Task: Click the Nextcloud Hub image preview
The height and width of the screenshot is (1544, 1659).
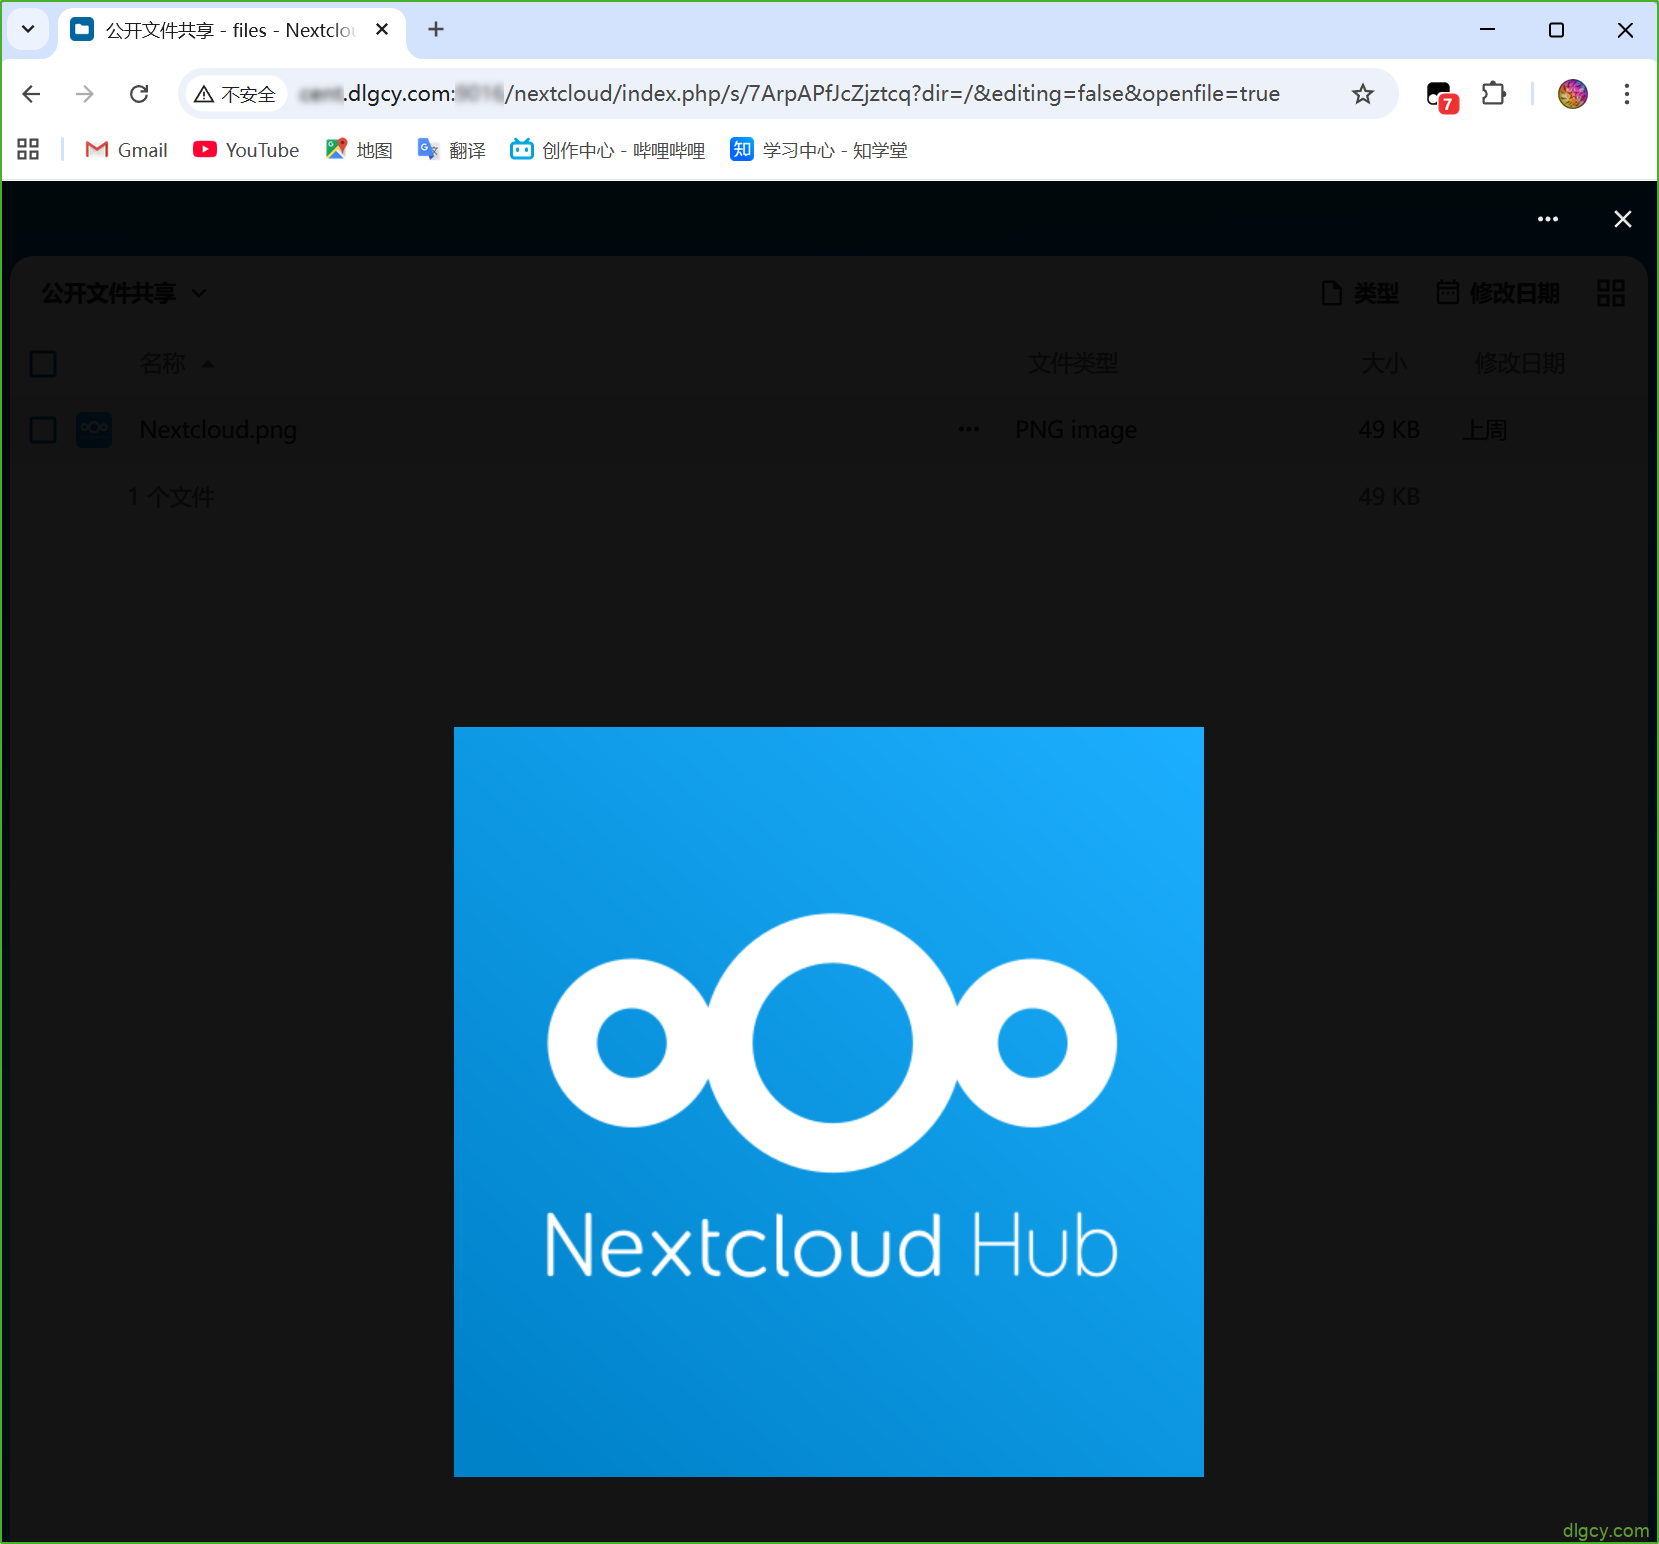Action: (829, 1102)
